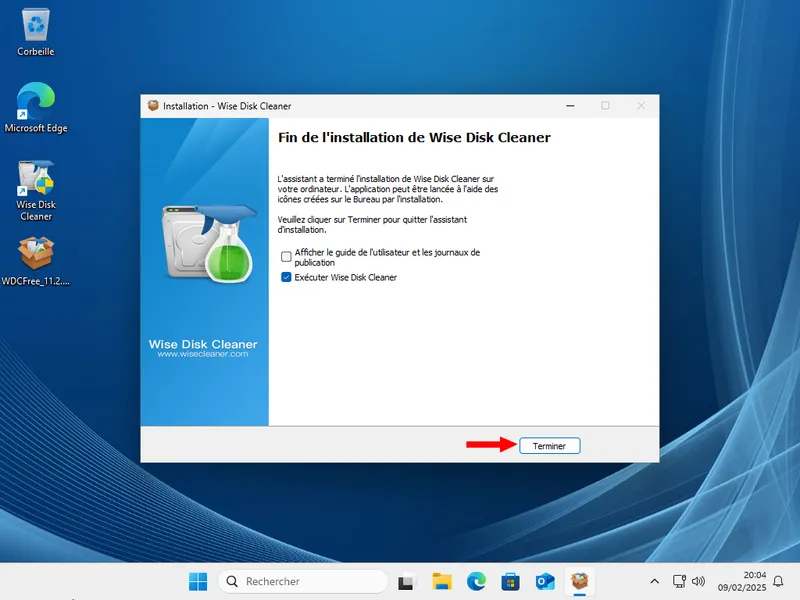Minimize the Wise Disk Cleaner installer window
800x600 pixels.
click(570, 106)
